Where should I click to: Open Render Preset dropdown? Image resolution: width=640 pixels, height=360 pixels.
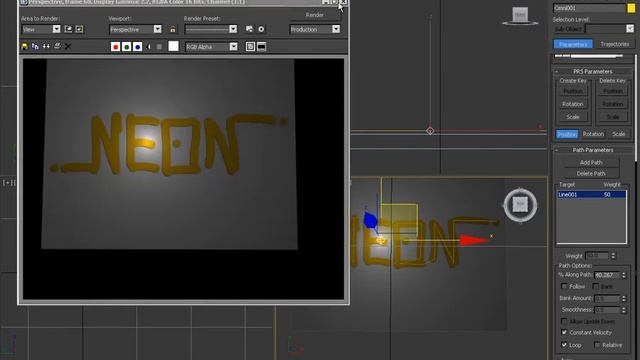click(x=211, y=29)
